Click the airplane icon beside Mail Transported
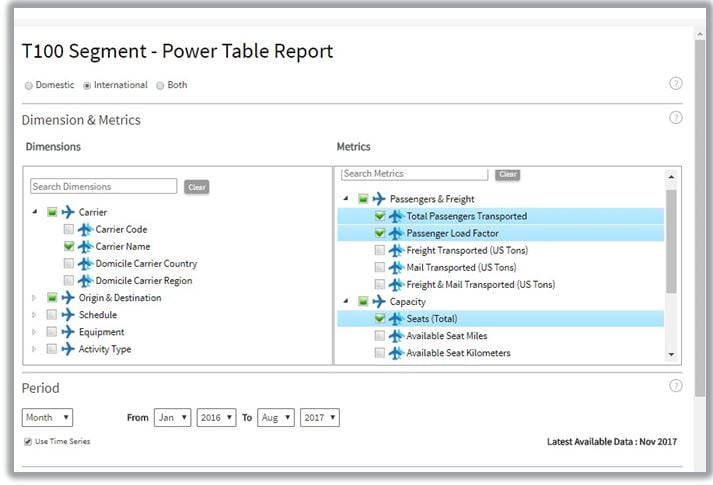 pyautogui.click(x=395, y=267)
